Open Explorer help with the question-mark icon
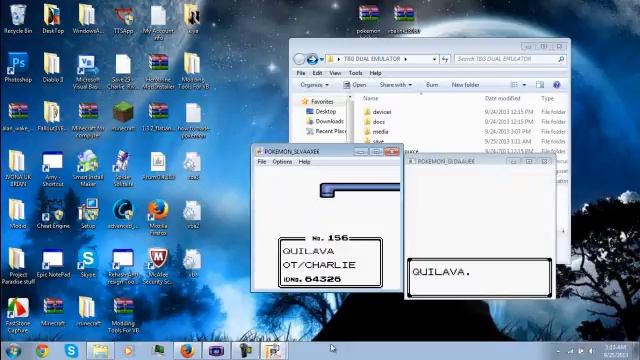 pyautogui.click(x=556, y=85)
